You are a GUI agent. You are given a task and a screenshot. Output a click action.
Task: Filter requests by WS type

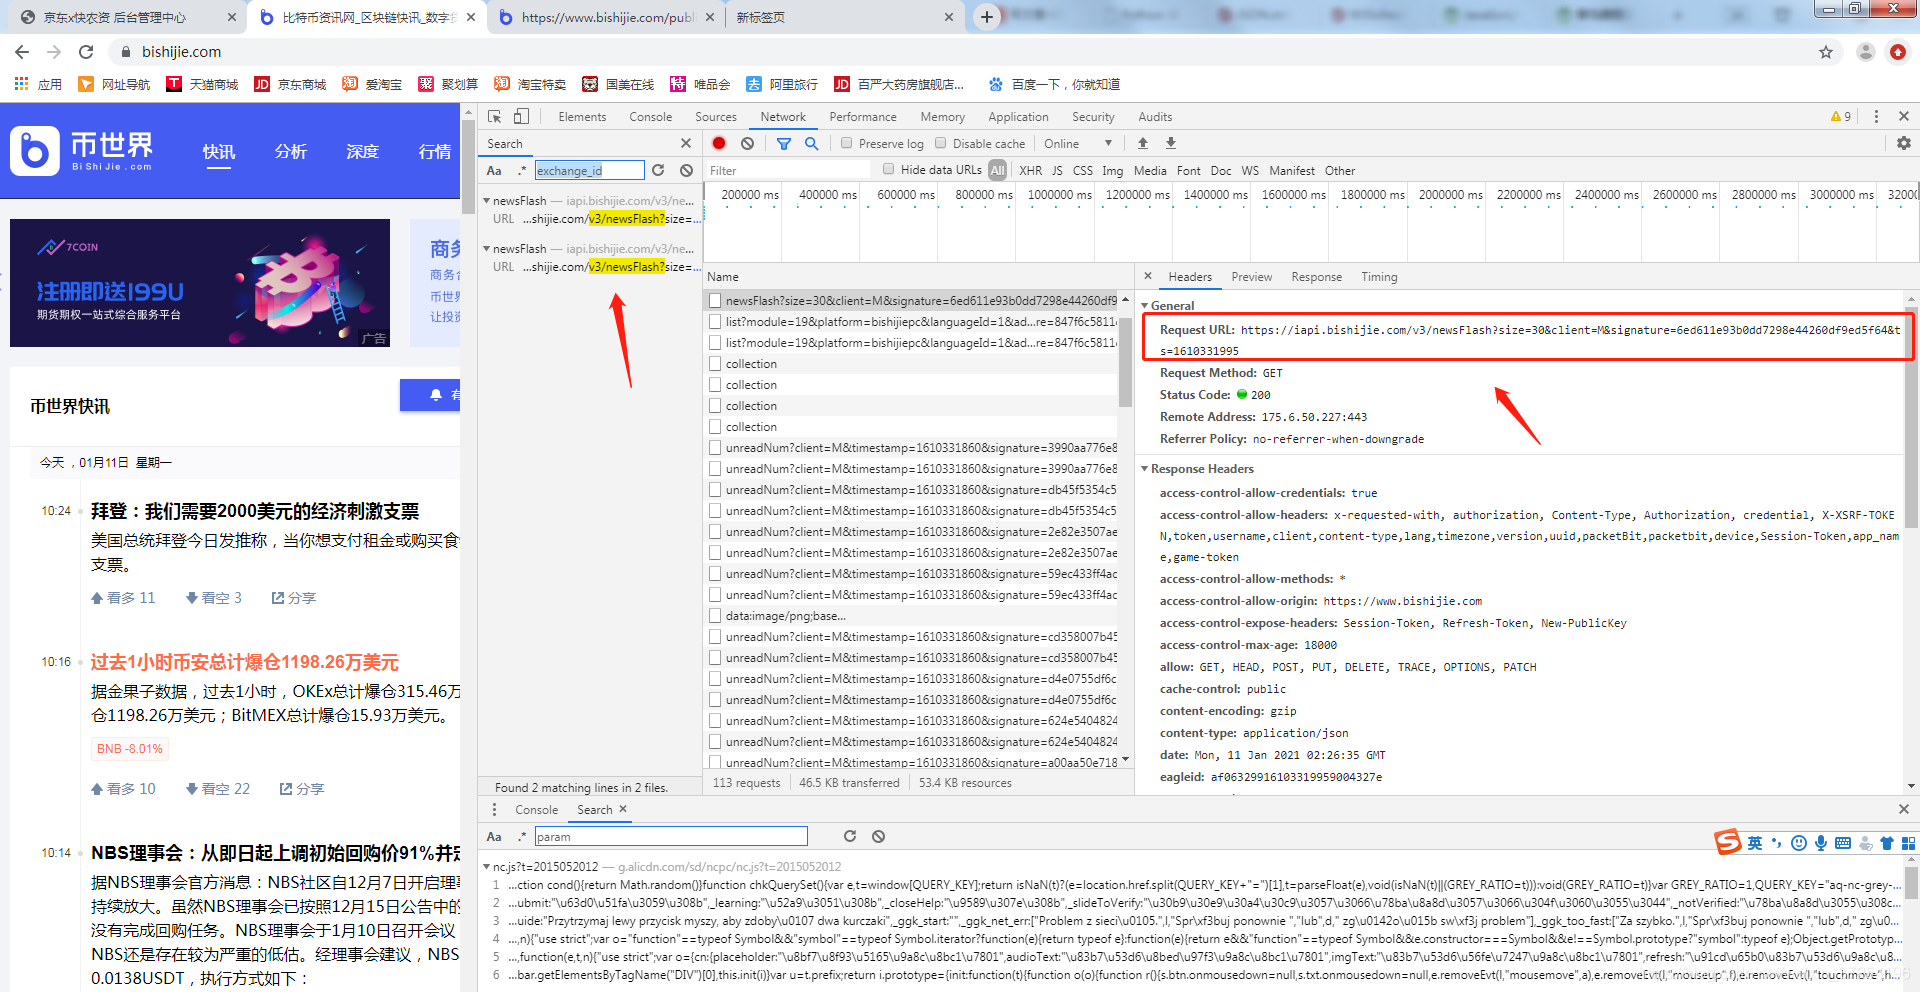pos(1250,171)
